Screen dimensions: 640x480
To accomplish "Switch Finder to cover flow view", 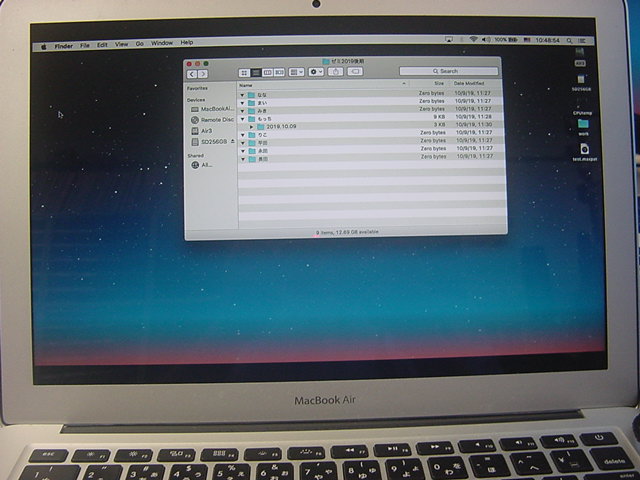I will coord(279,72).
